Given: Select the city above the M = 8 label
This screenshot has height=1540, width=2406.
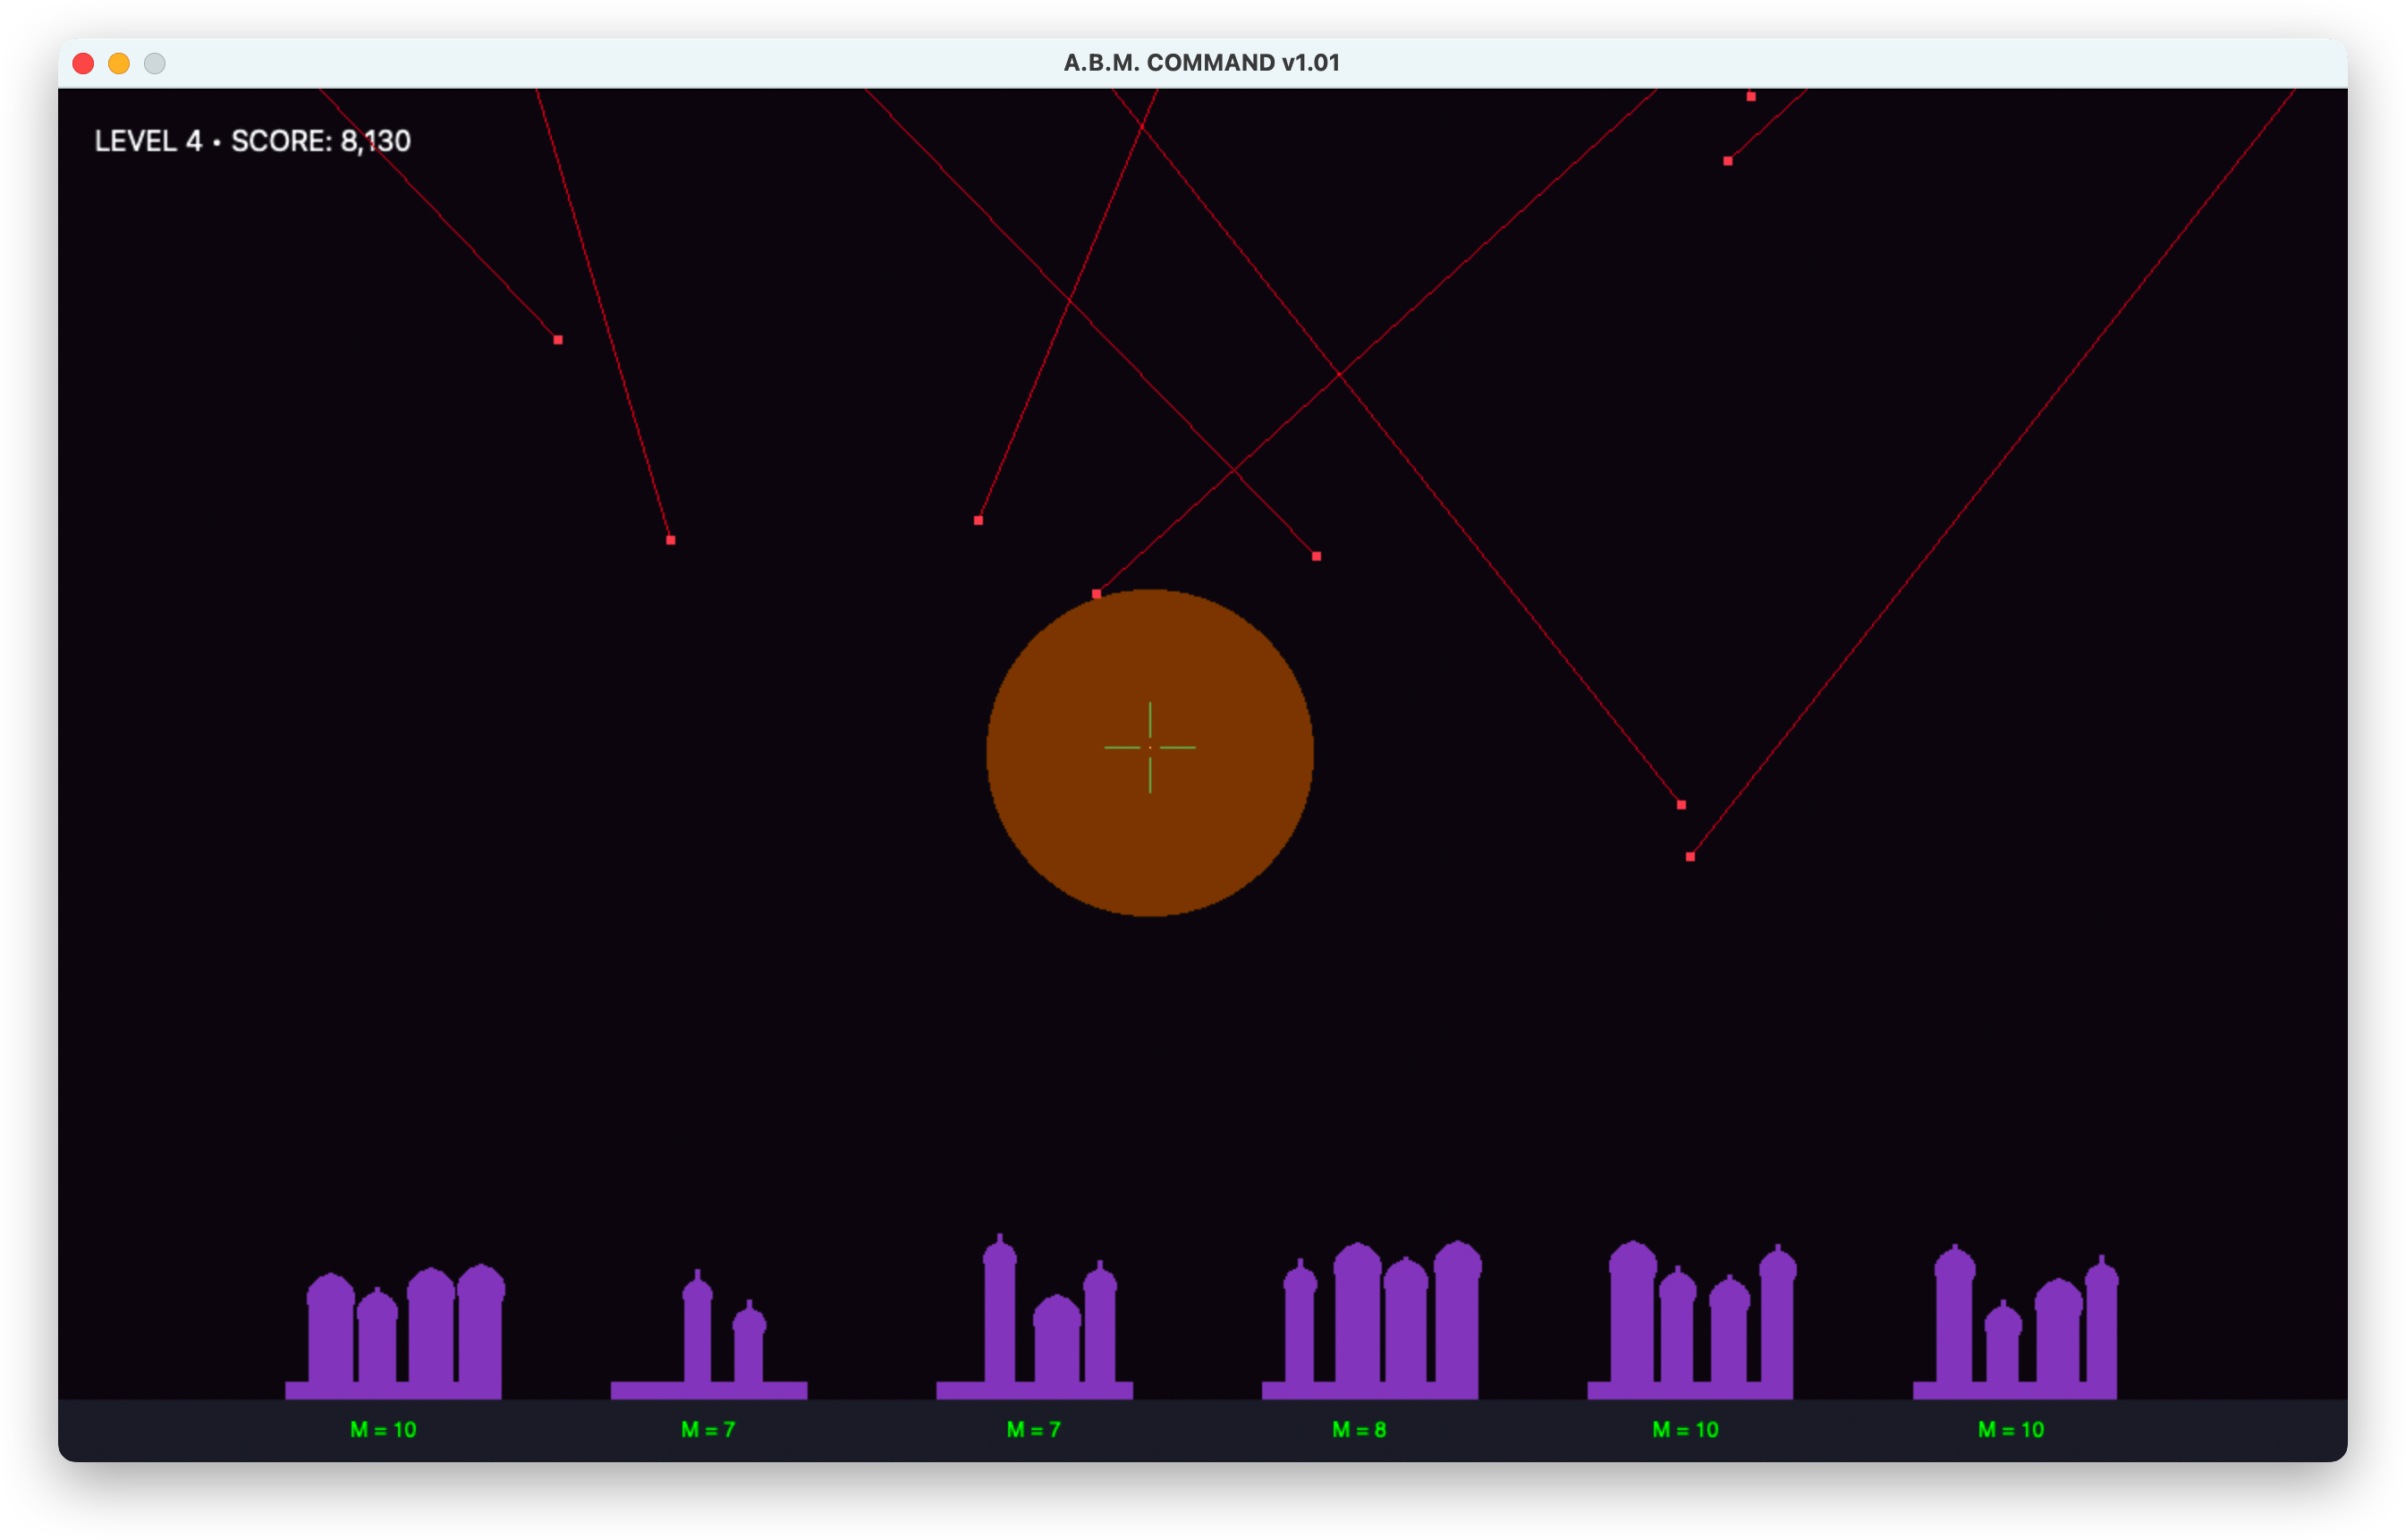Looking at the screenshot, I should tap(1370, 1319).
